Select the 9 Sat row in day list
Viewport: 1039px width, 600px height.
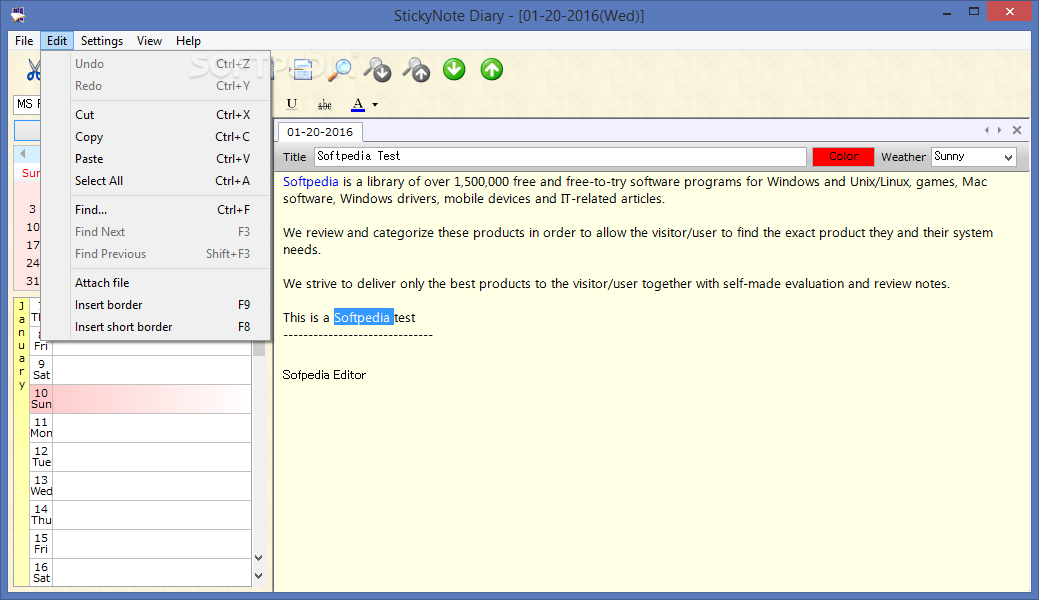140,369
